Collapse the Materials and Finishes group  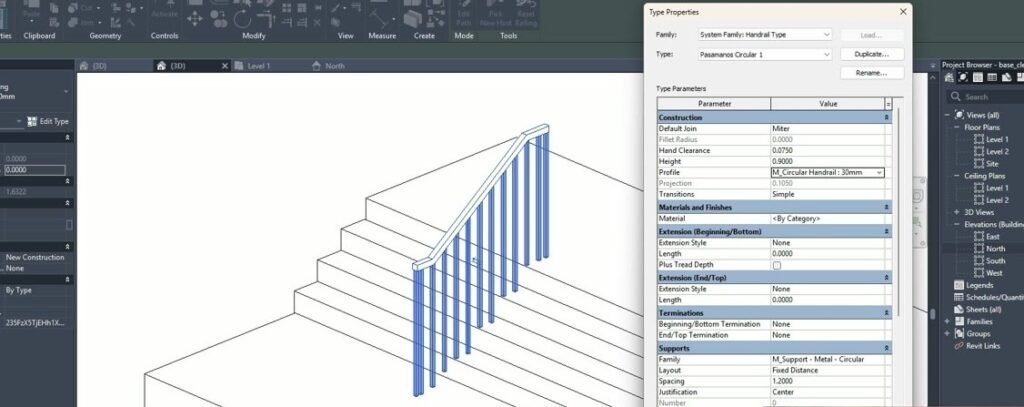click(x=886, y=207)
